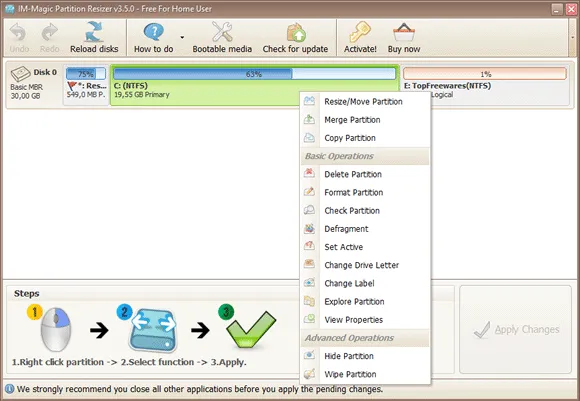Click the '30,00 GB' disk size text
The height and width of the screenshot is (401, 580).
point(25,96)
